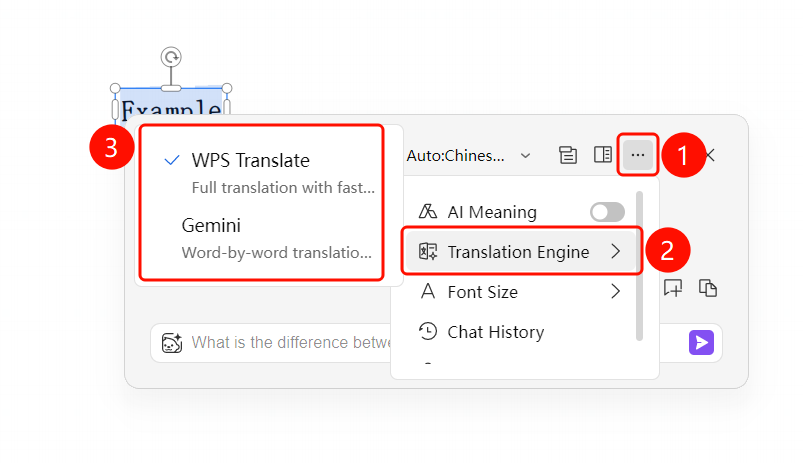The height and width of the screenshot is (463, 803).
Task: Click the Translation Engine chevron arrow
Action: (616, 251)
